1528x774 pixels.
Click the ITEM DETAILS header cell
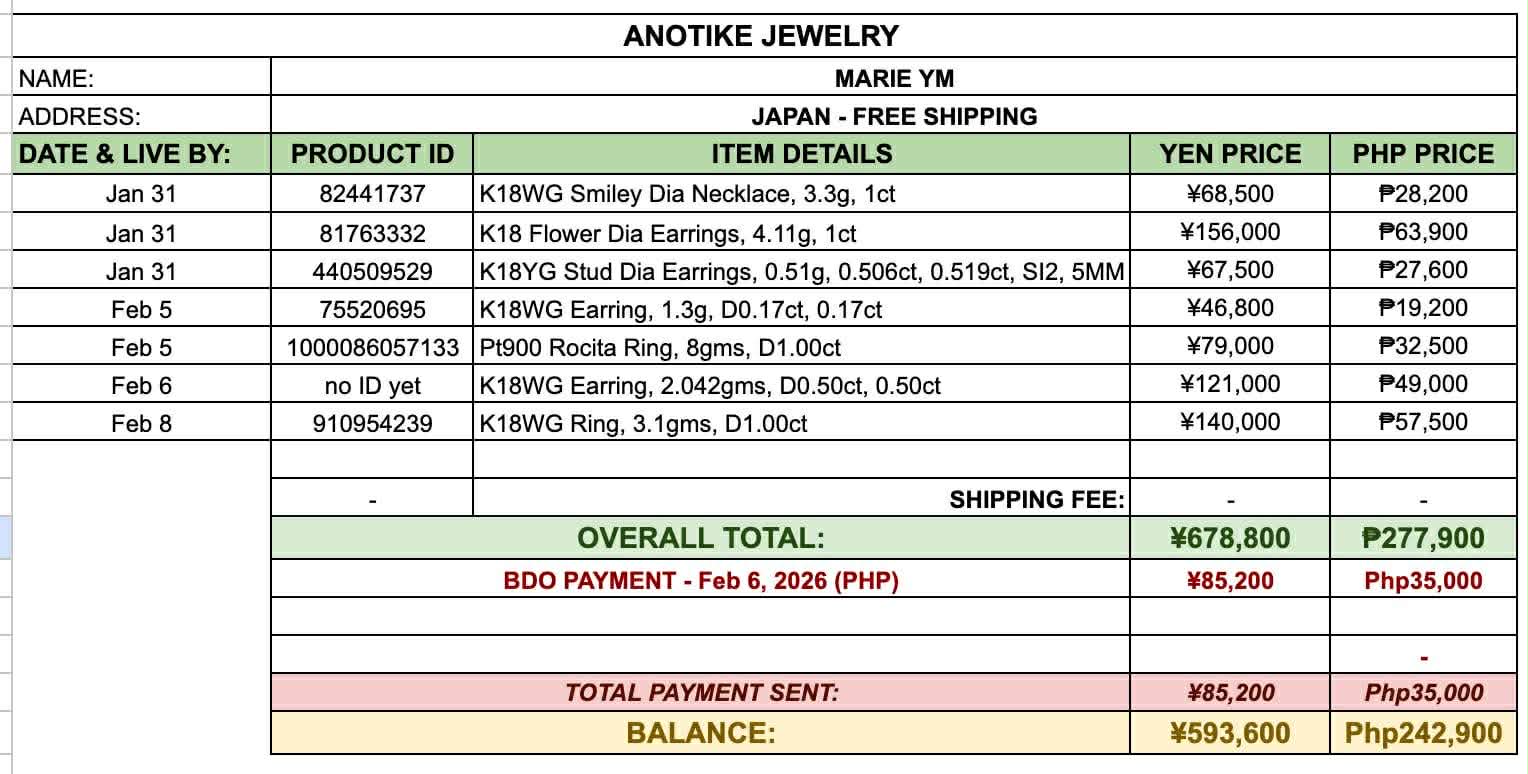click(x=801, y=154)
